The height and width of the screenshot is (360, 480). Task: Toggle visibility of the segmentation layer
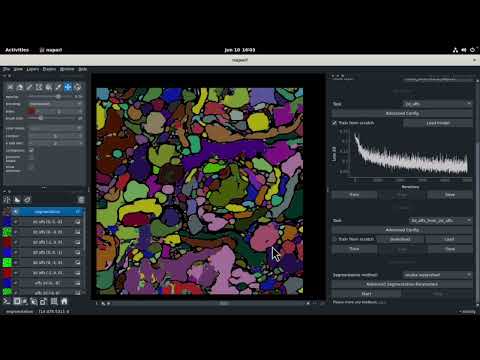click(x=15, y=212)
